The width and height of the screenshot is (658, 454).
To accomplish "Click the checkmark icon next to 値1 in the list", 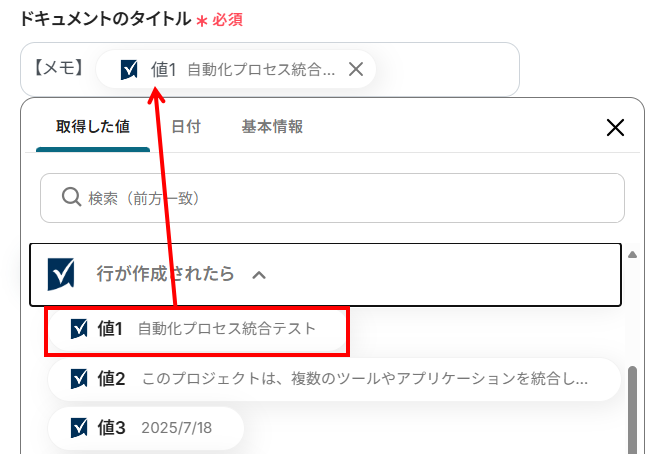I will point(79,328).
